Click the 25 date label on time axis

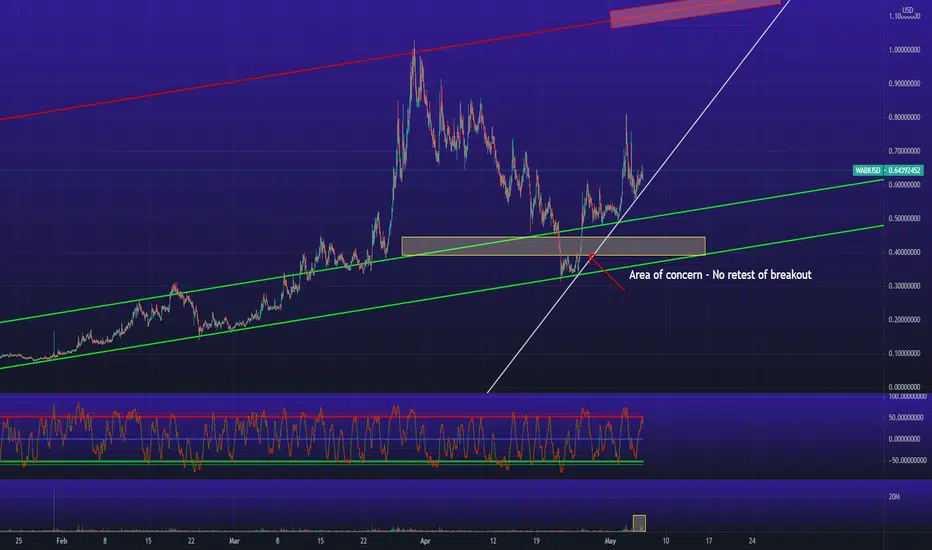[x=19, y=541]
